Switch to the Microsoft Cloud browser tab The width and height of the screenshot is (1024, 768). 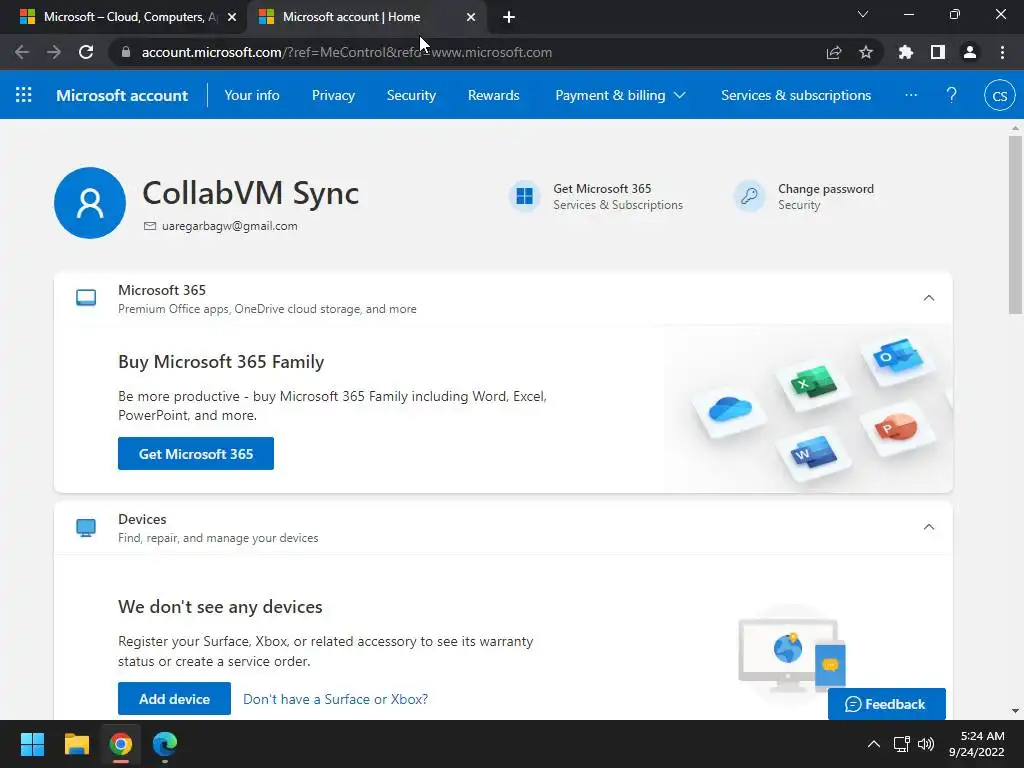pyautogui.click(x=125, y=17)
